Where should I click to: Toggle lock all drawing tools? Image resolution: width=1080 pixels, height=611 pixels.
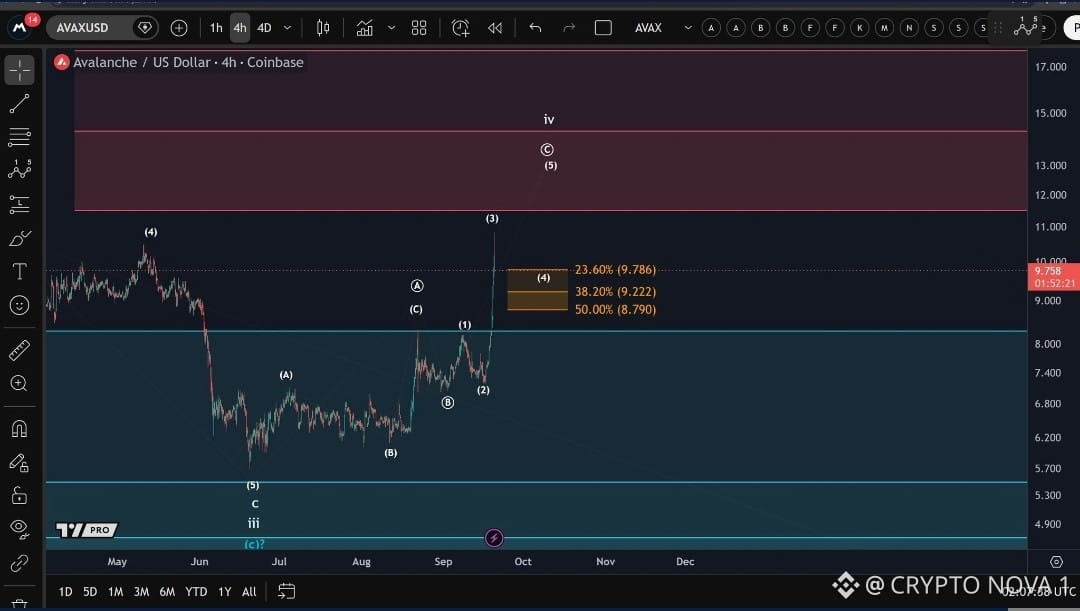coord(19,495)
